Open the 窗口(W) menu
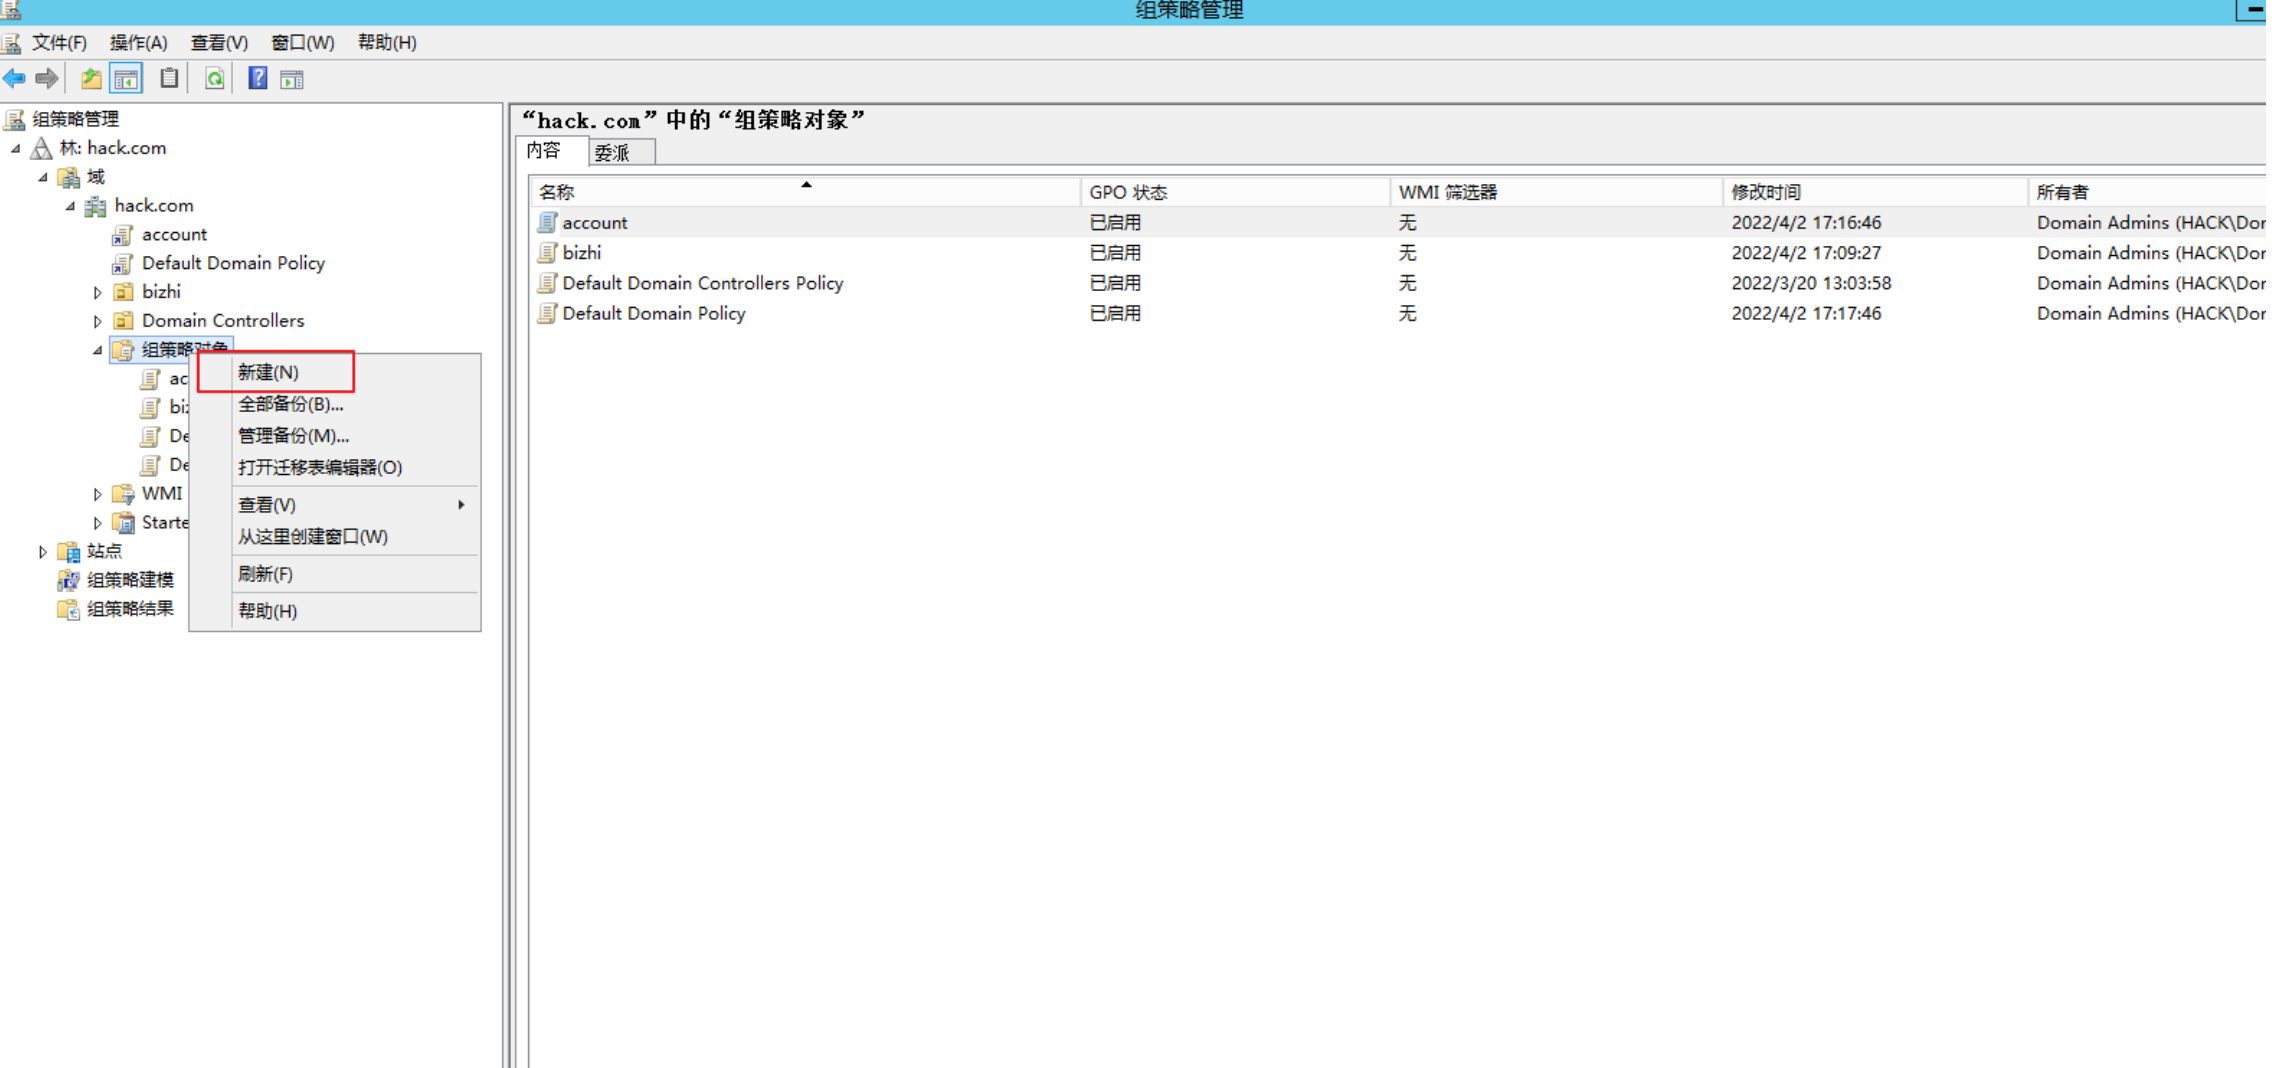2278x1068 pixels. [302, 42]
